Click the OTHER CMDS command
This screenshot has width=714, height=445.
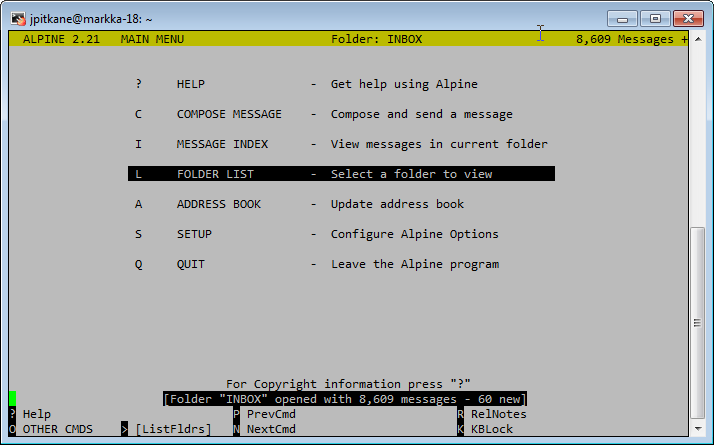pyautogui.click(x=51, y=429)
